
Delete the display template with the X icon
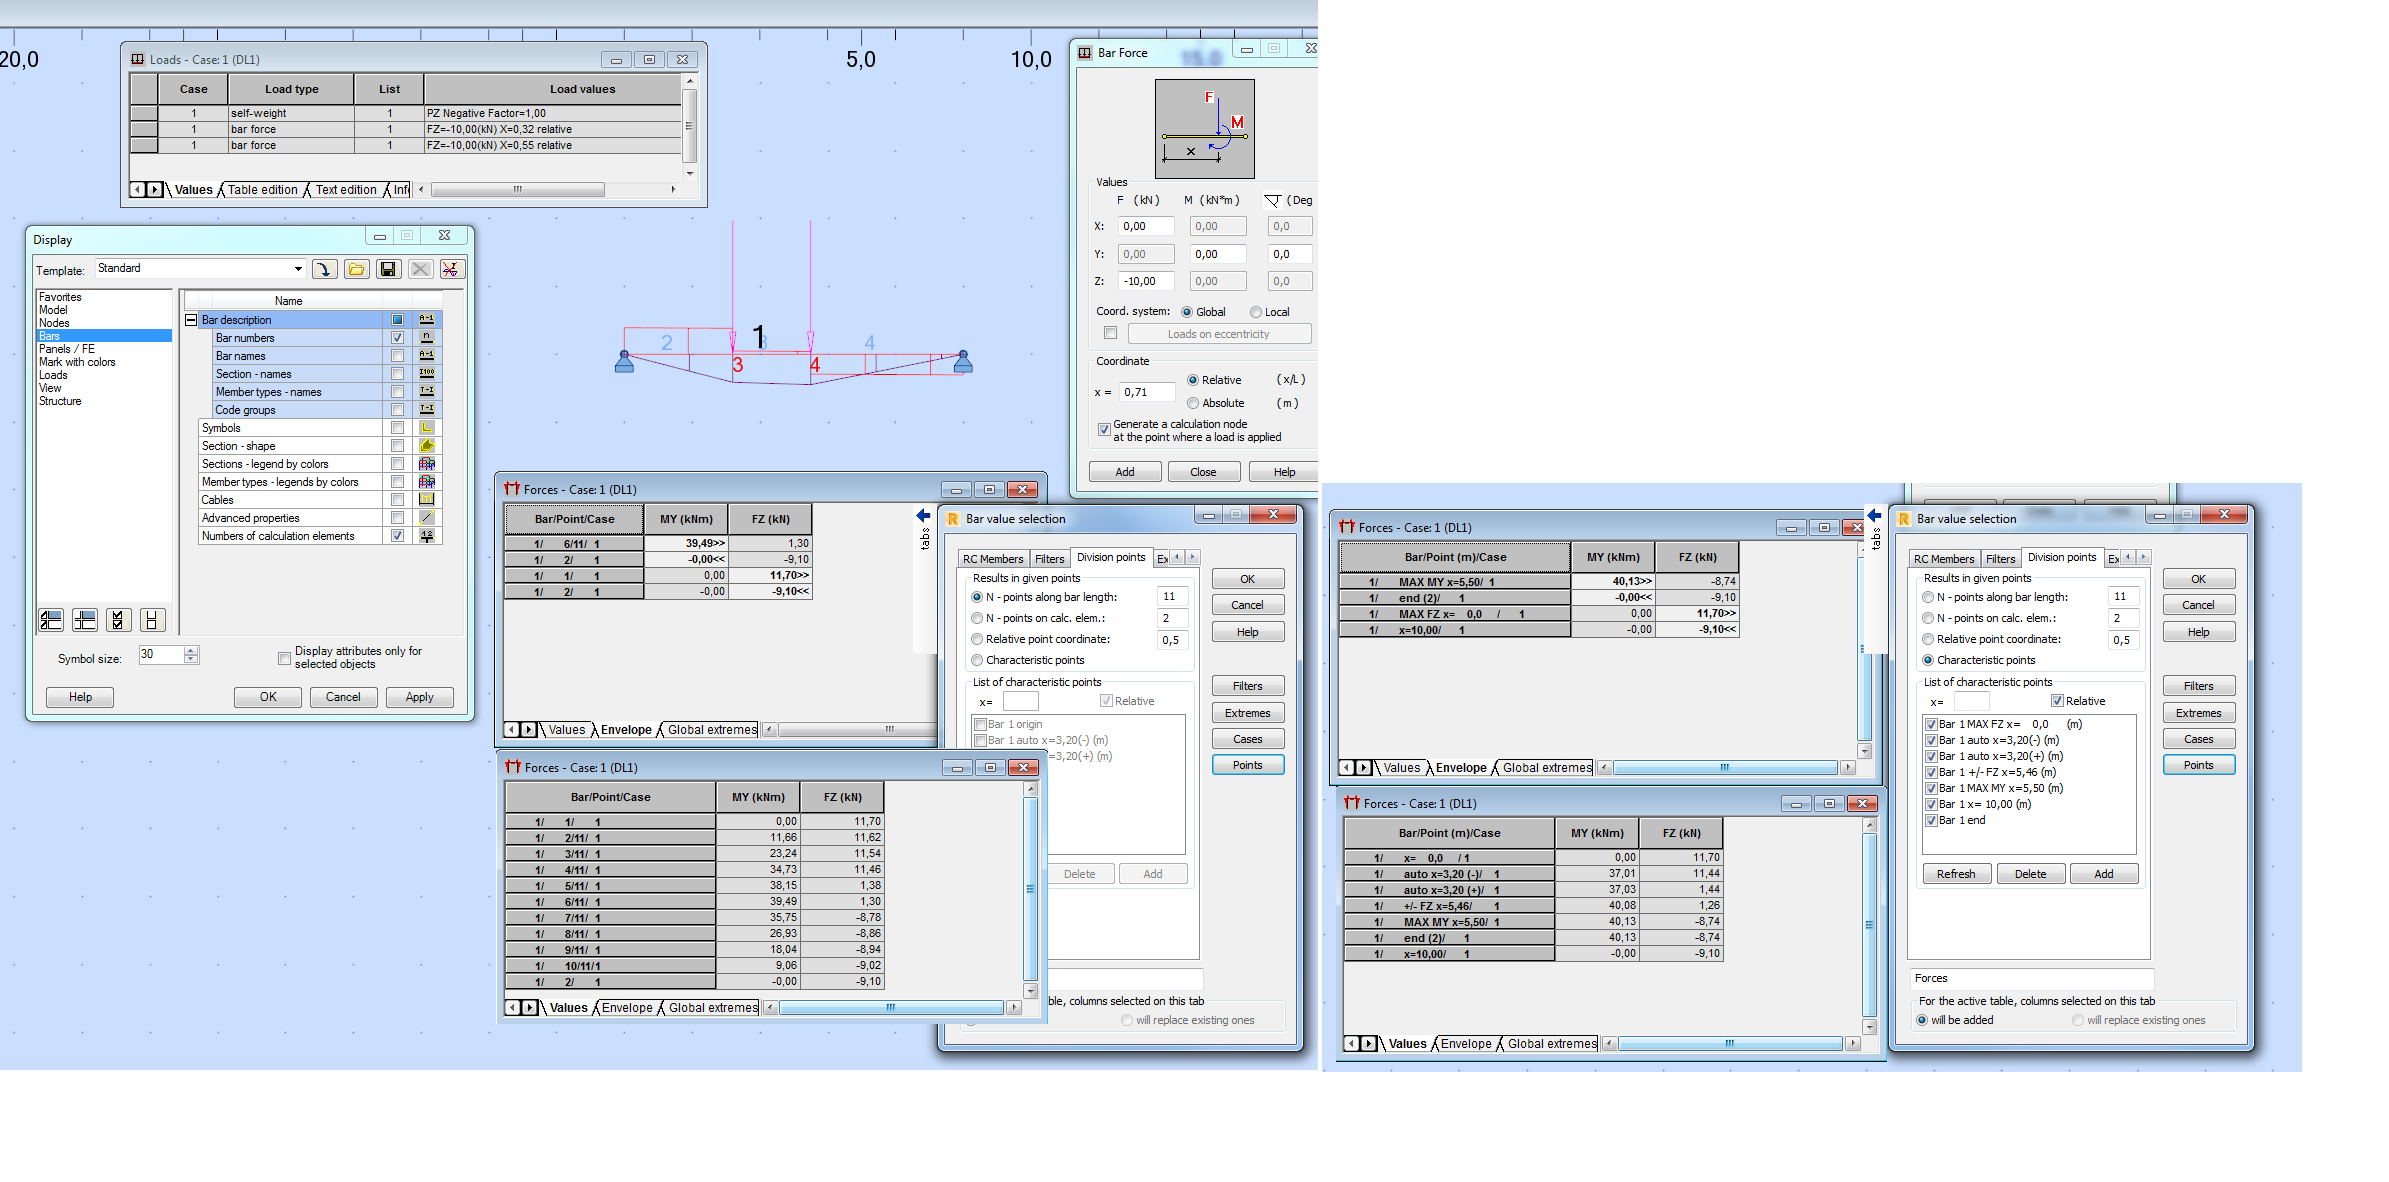pos(420,268)
